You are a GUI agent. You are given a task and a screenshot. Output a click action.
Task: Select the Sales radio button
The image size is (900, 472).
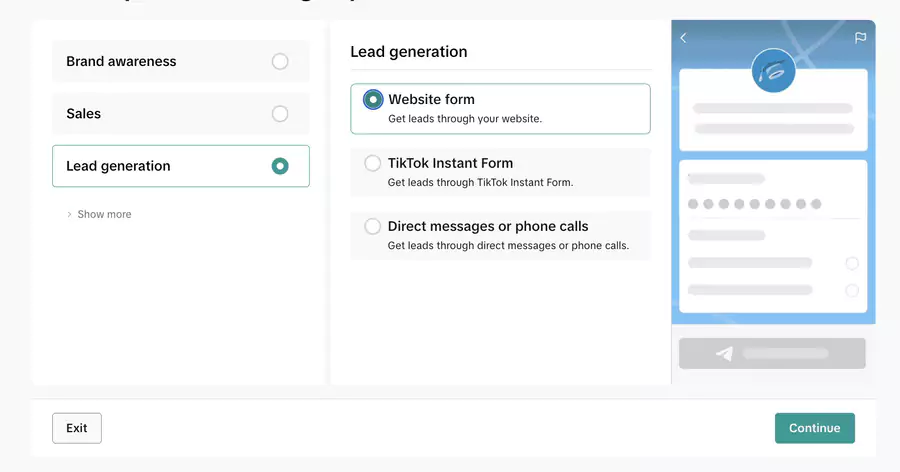pyautogui.click(x=280, y=114)
